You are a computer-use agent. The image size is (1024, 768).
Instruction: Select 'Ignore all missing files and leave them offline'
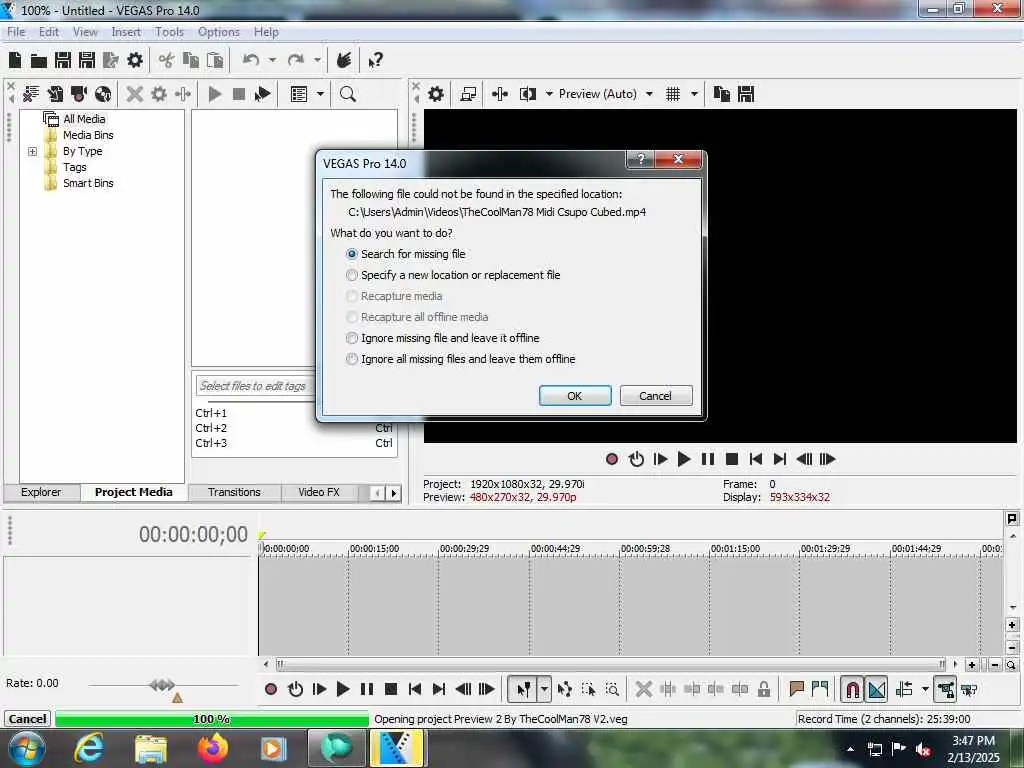click(x=460, y=359)
